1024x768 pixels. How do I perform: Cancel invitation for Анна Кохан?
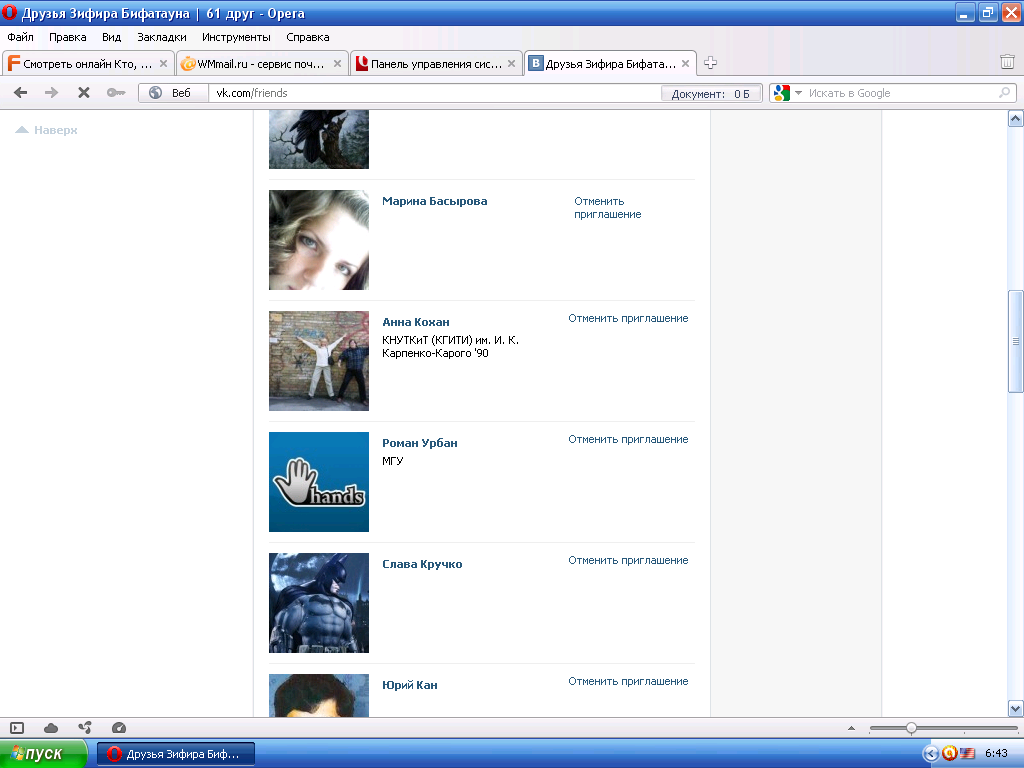click(x=628, y=318)
